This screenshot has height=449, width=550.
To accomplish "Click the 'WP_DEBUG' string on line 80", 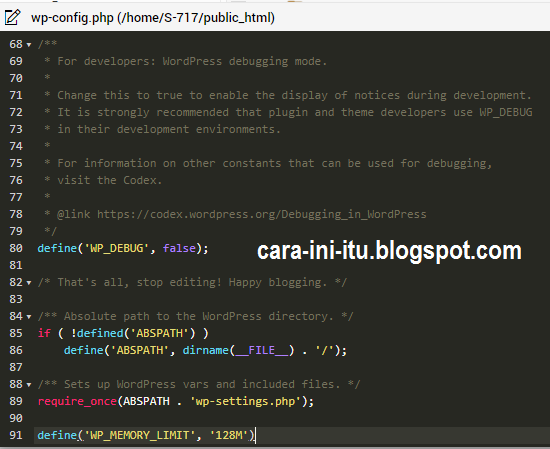I will (x=117, y=248).
